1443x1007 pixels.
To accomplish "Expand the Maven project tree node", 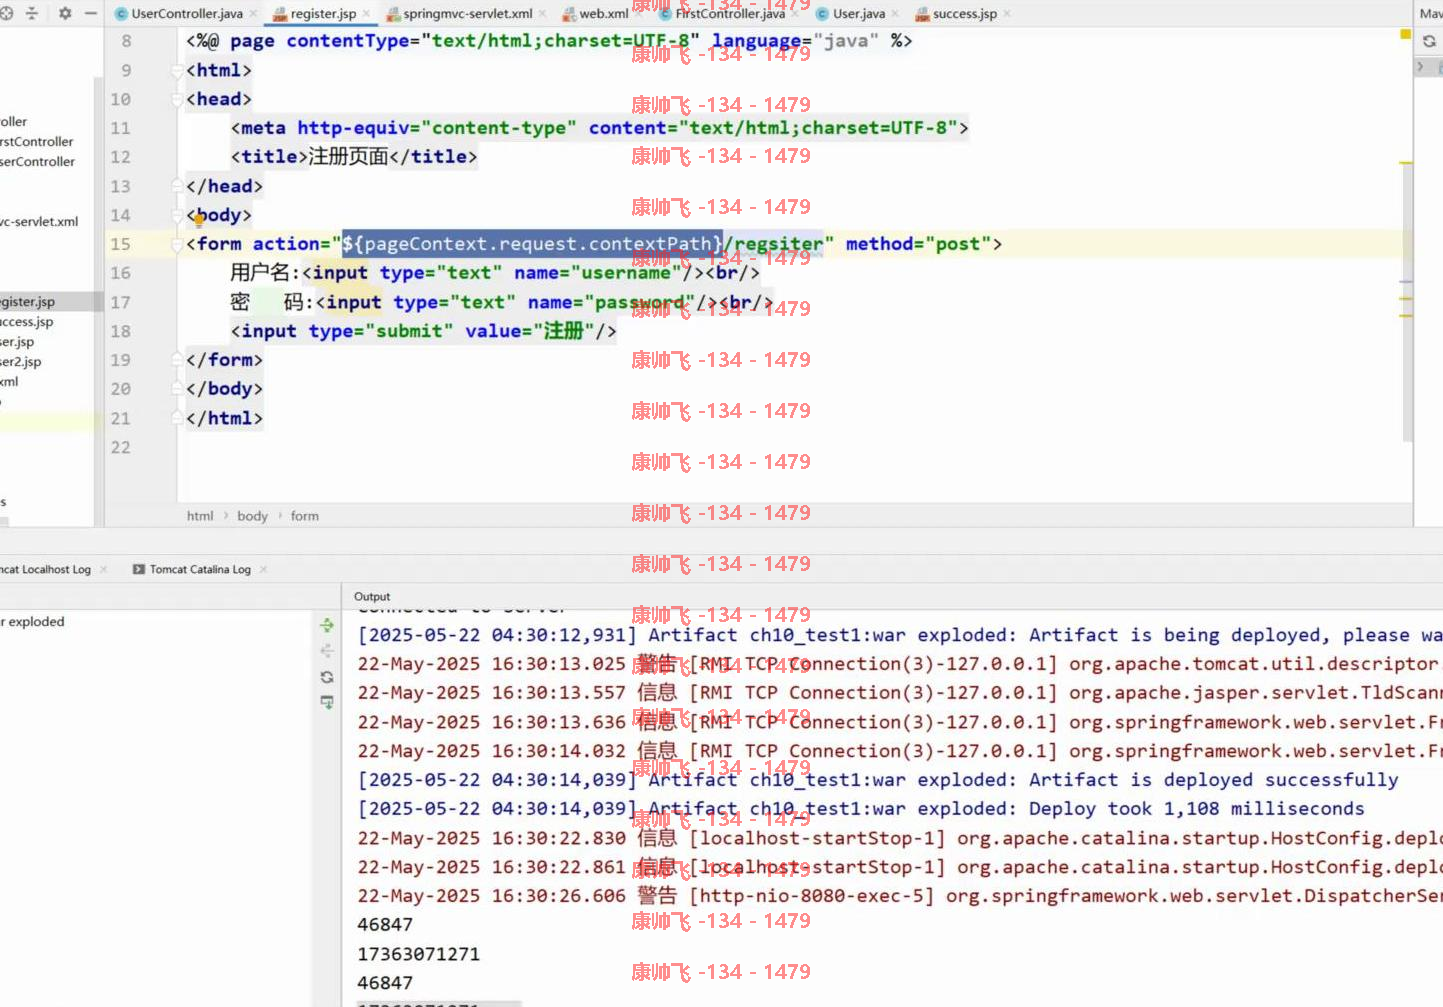I will point(1420,66).
